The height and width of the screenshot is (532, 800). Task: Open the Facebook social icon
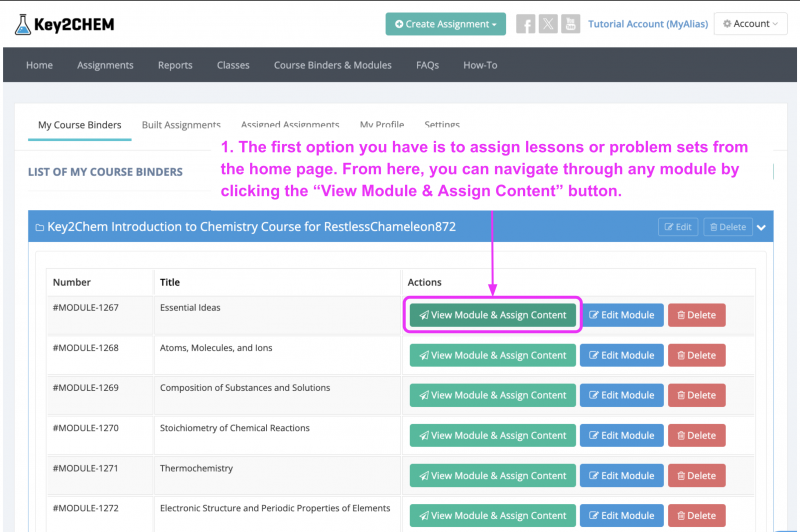coord(525,24)
